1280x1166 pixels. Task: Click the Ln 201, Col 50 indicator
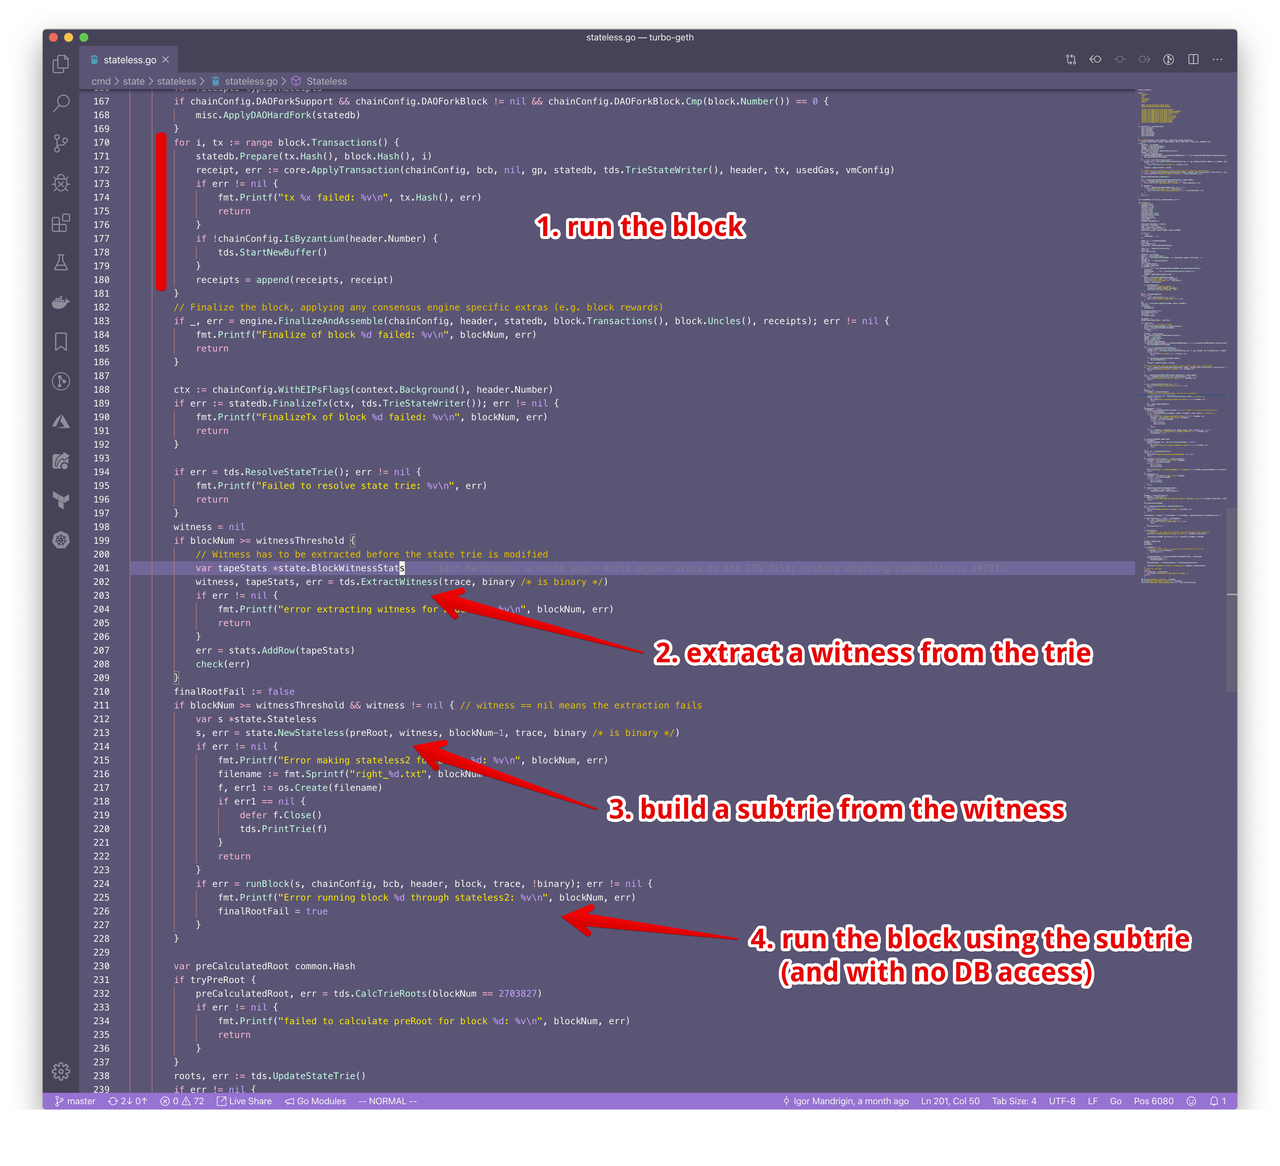tap(950, 1101)
